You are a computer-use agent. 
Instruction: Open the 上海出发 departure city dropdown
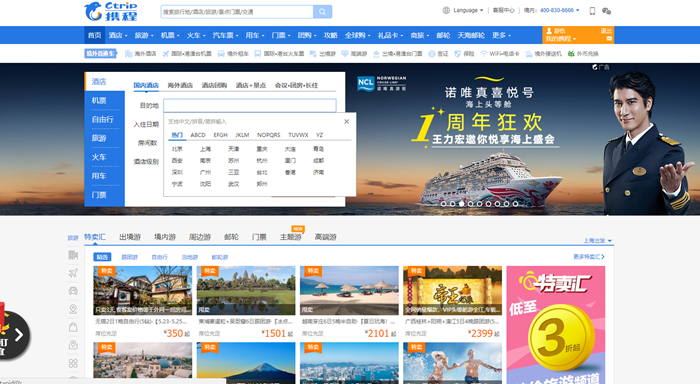(x=597, y=241)
